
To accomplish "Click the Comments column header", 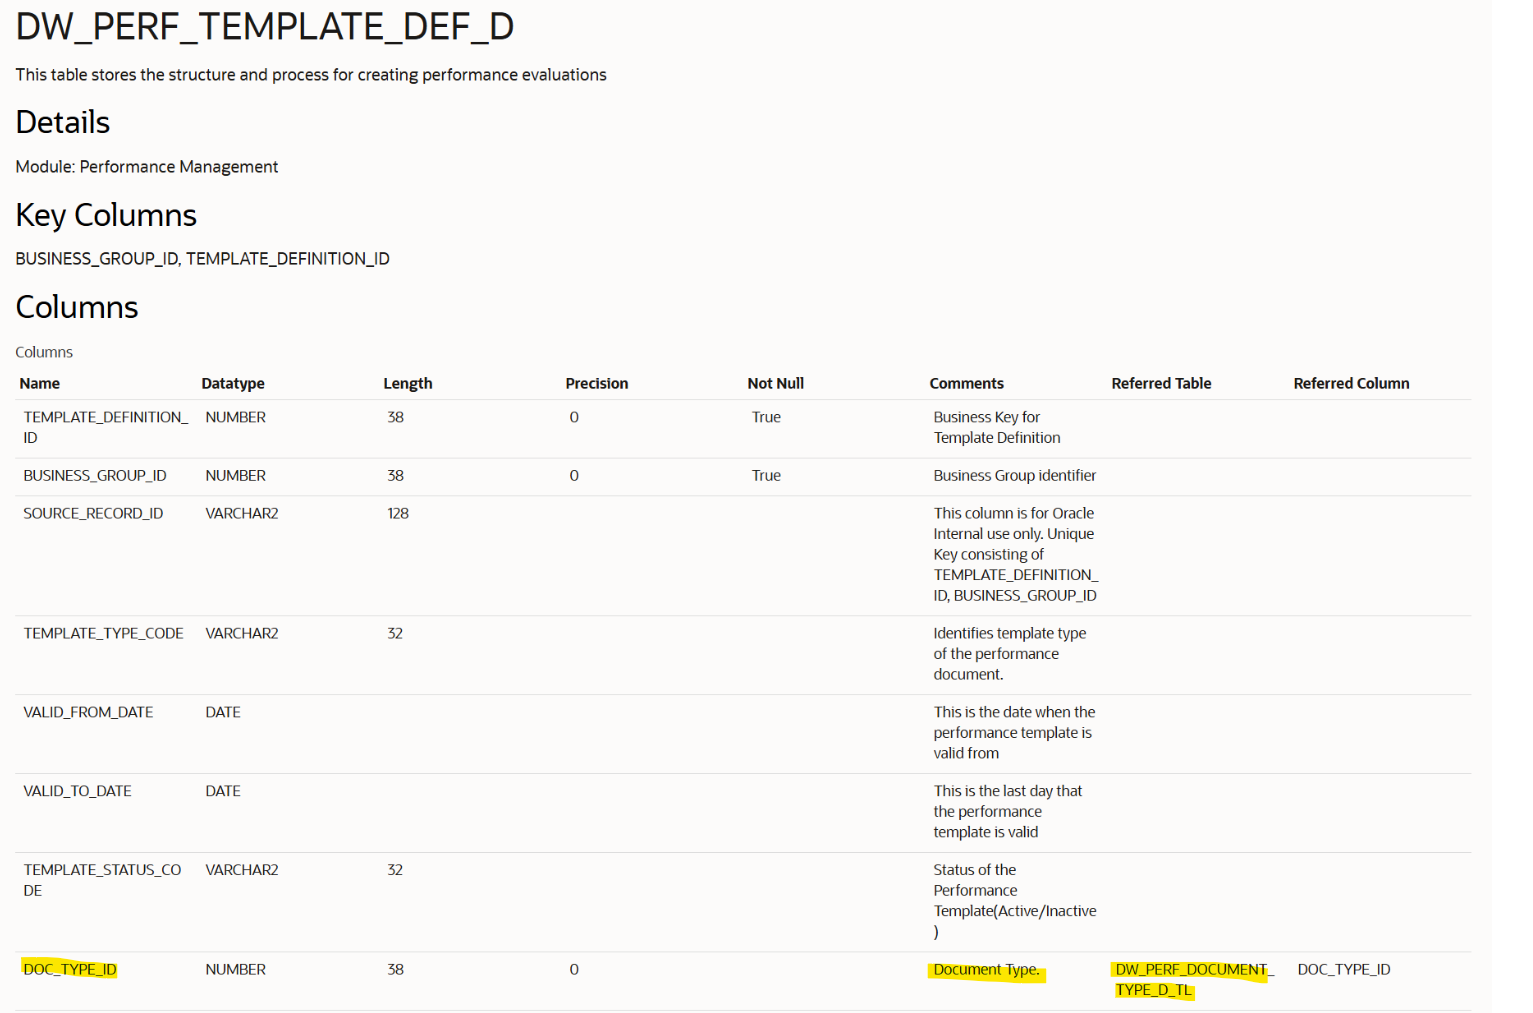I will click(x=966, y=383).
